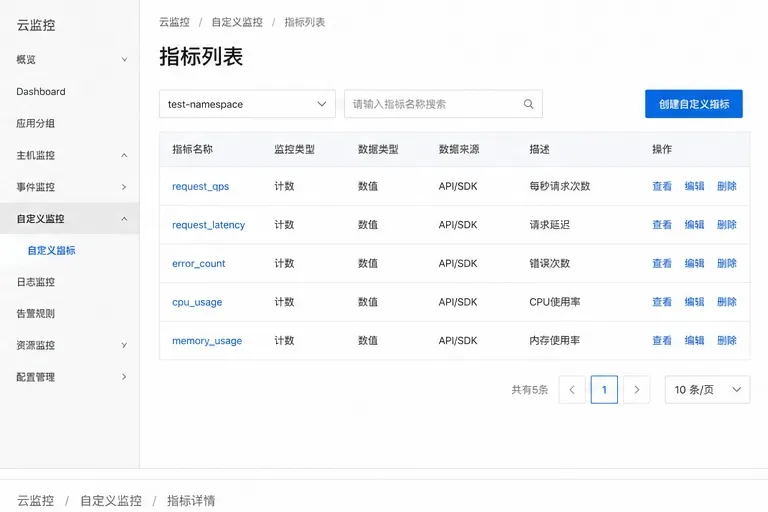Screen dimensions: 768x512
Task: Click 主机监控 sidebar label
Action: point(35,155)
